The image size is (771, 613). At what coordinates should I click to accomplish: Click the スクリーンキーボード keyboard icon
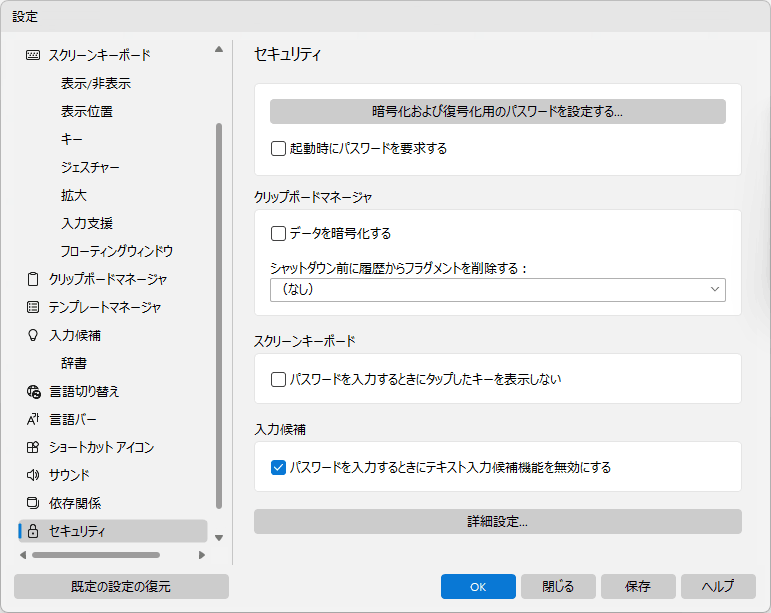pyautogui.click(x=33, y=55)
